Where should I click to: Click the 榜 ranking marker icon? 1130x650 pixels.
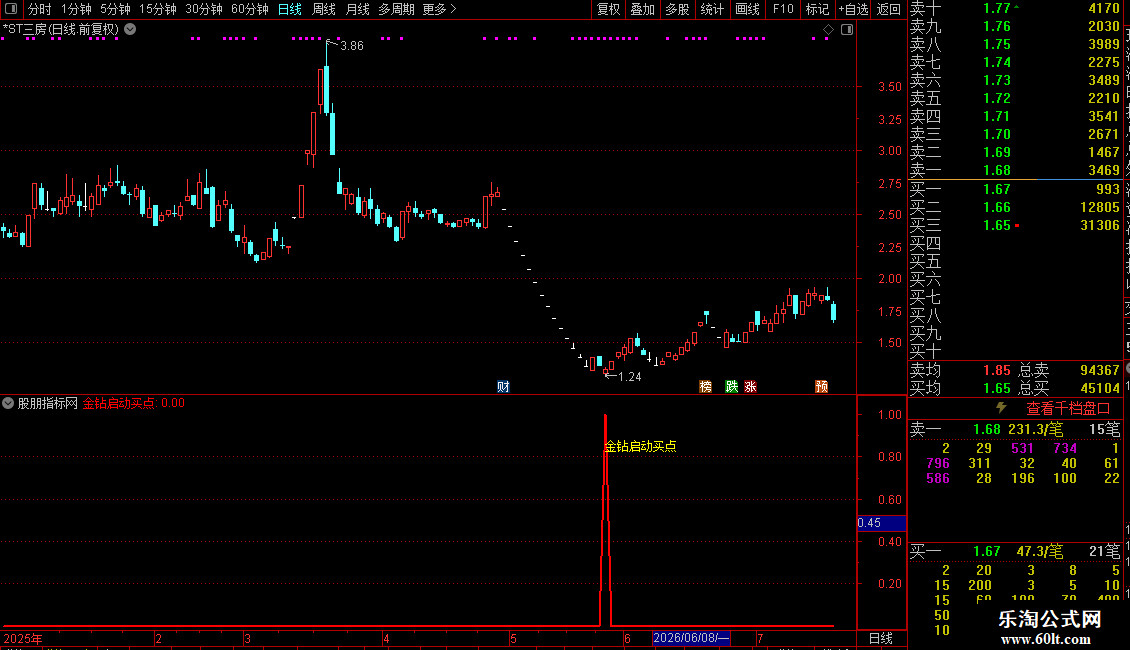[706, 387]
